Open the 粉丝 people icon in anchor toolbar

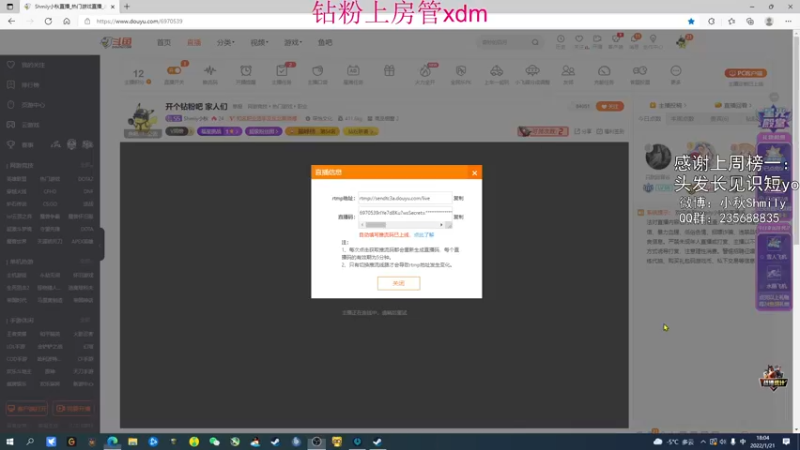(x=568, y=70)
